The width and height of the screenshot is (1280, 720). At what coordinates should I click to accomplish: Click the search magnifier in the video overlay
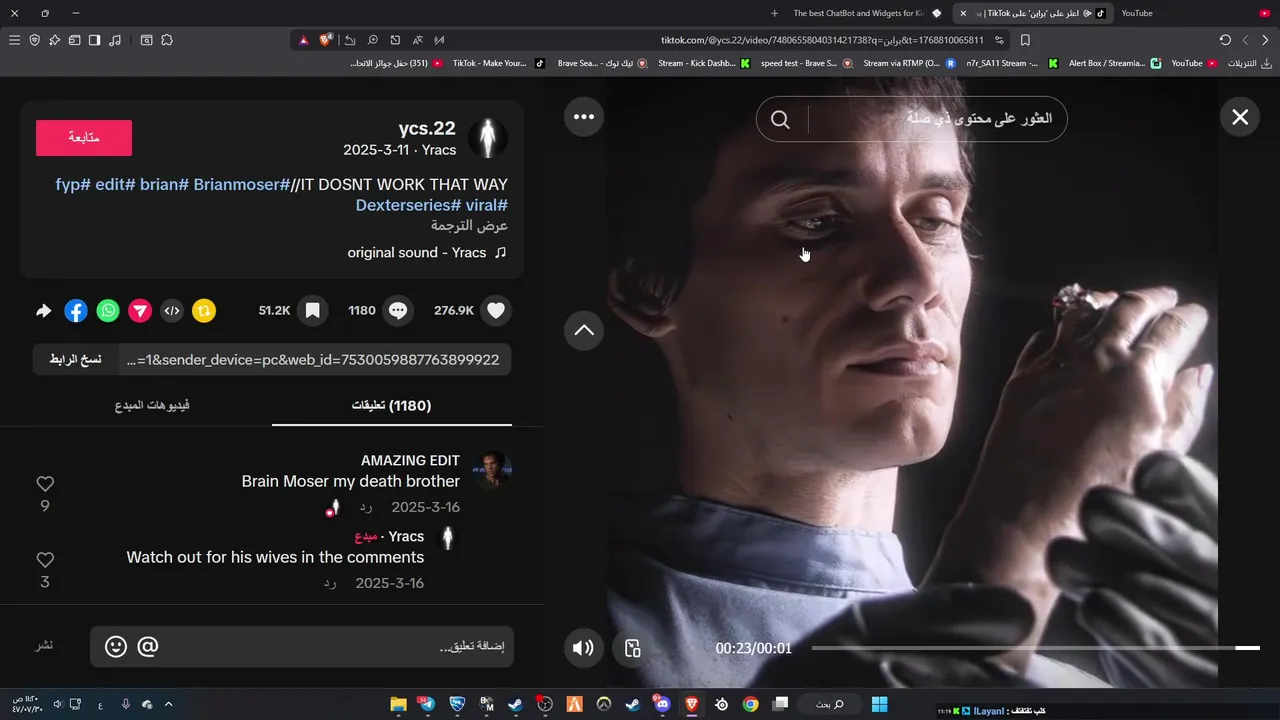point(780,120)
